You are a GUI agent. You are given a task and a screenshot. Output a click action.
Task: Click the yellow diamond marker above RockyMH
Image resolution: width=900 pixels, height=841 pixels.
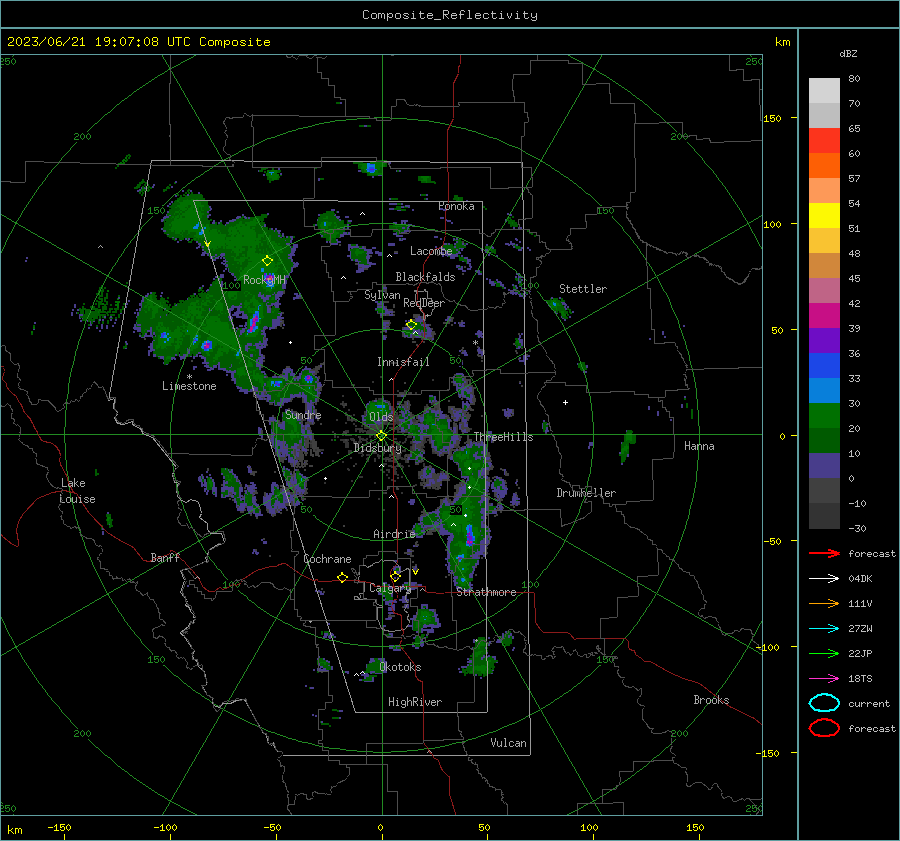[267, 261]
